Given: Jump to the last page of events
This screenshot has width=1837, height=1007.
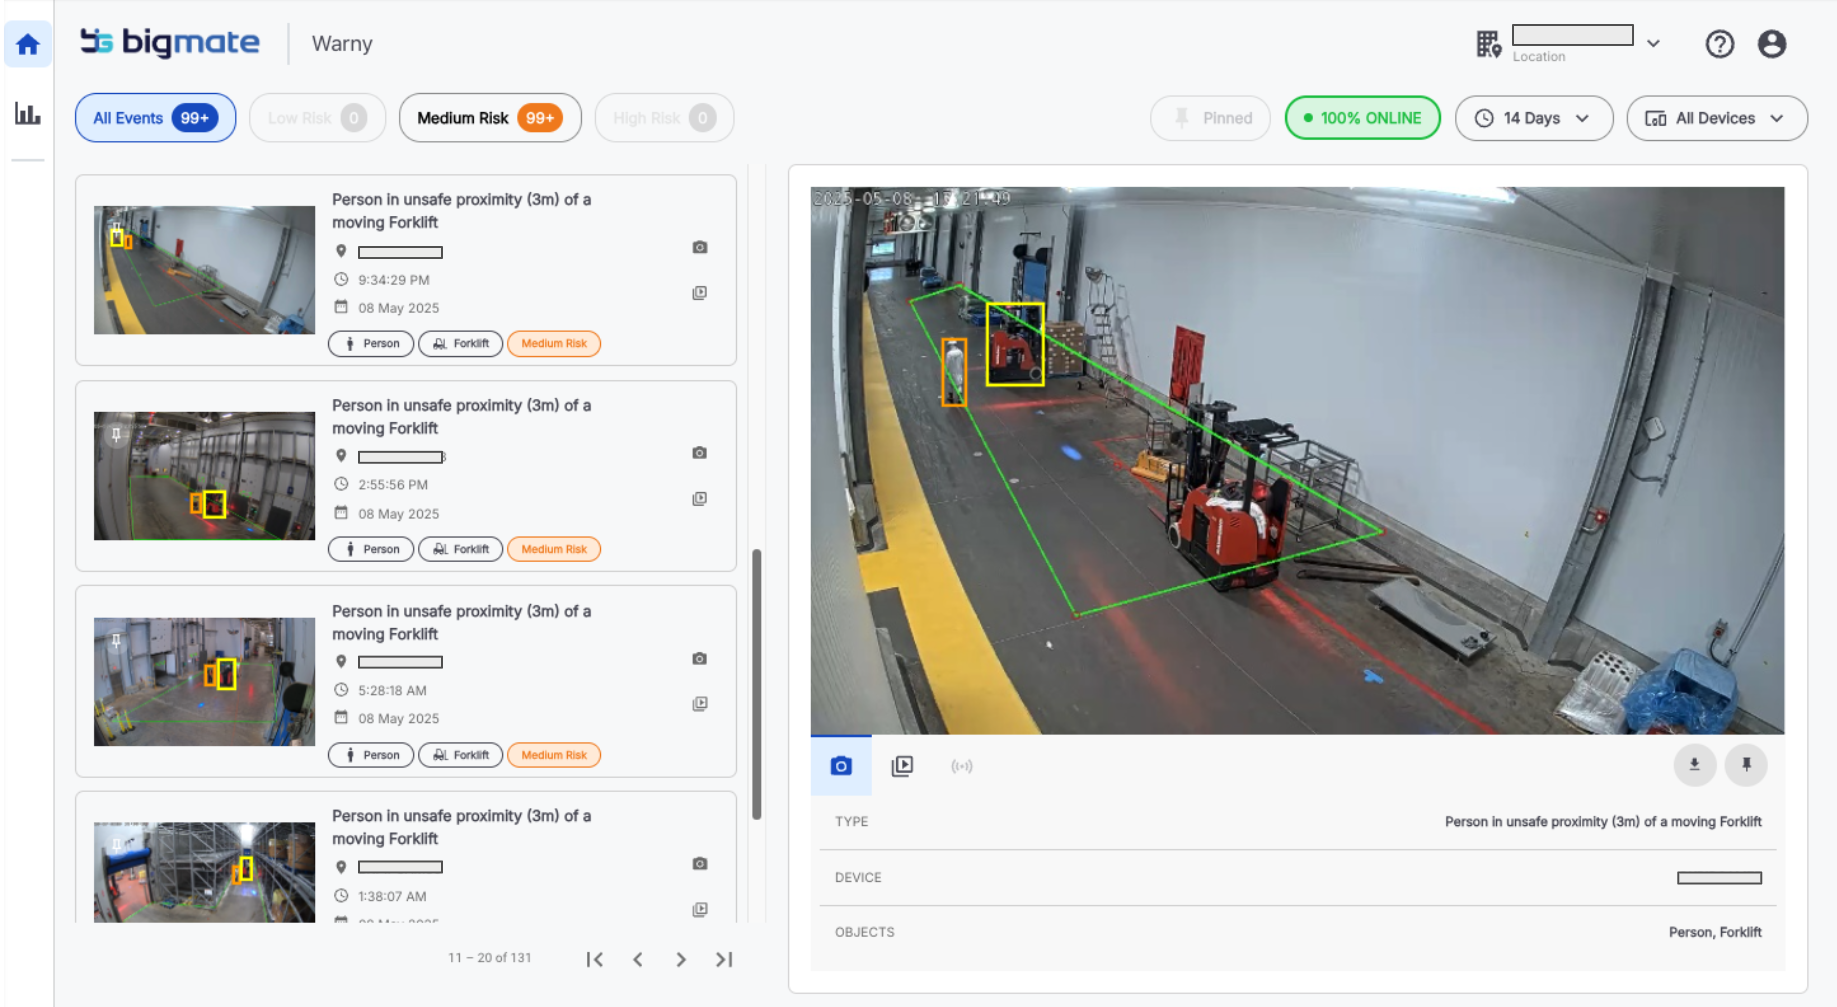Looking at the screenshot, I should [x=724, y=959].
